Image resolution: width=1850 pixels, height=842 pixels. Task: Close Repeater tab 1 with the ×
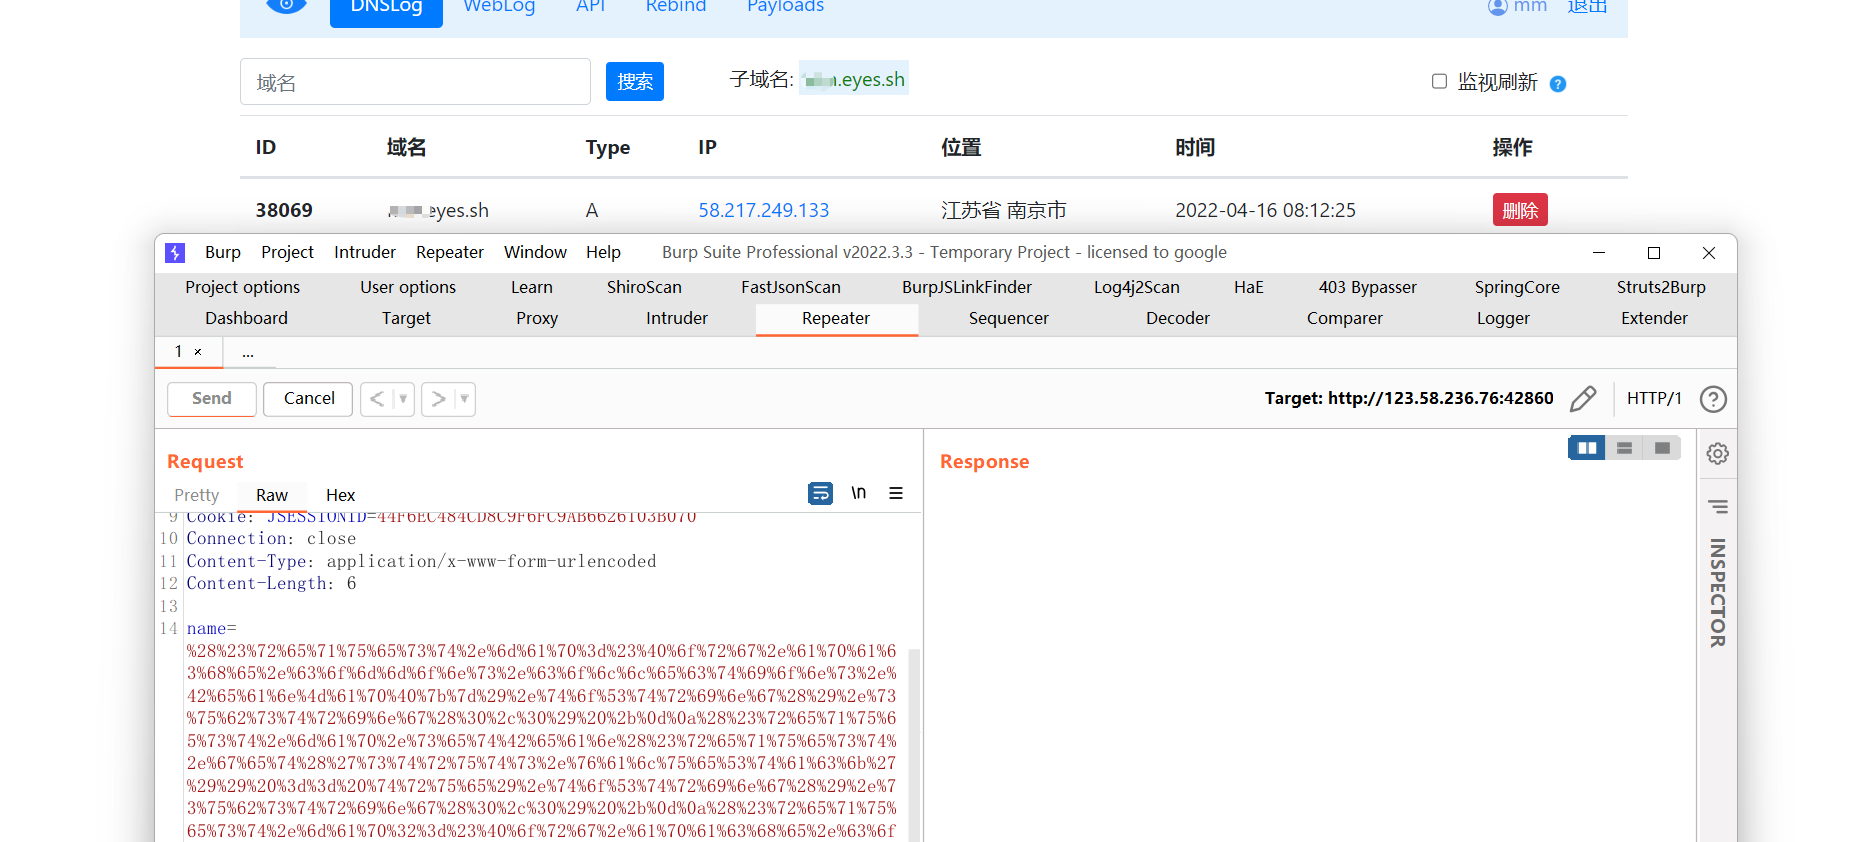pos(198,352)
